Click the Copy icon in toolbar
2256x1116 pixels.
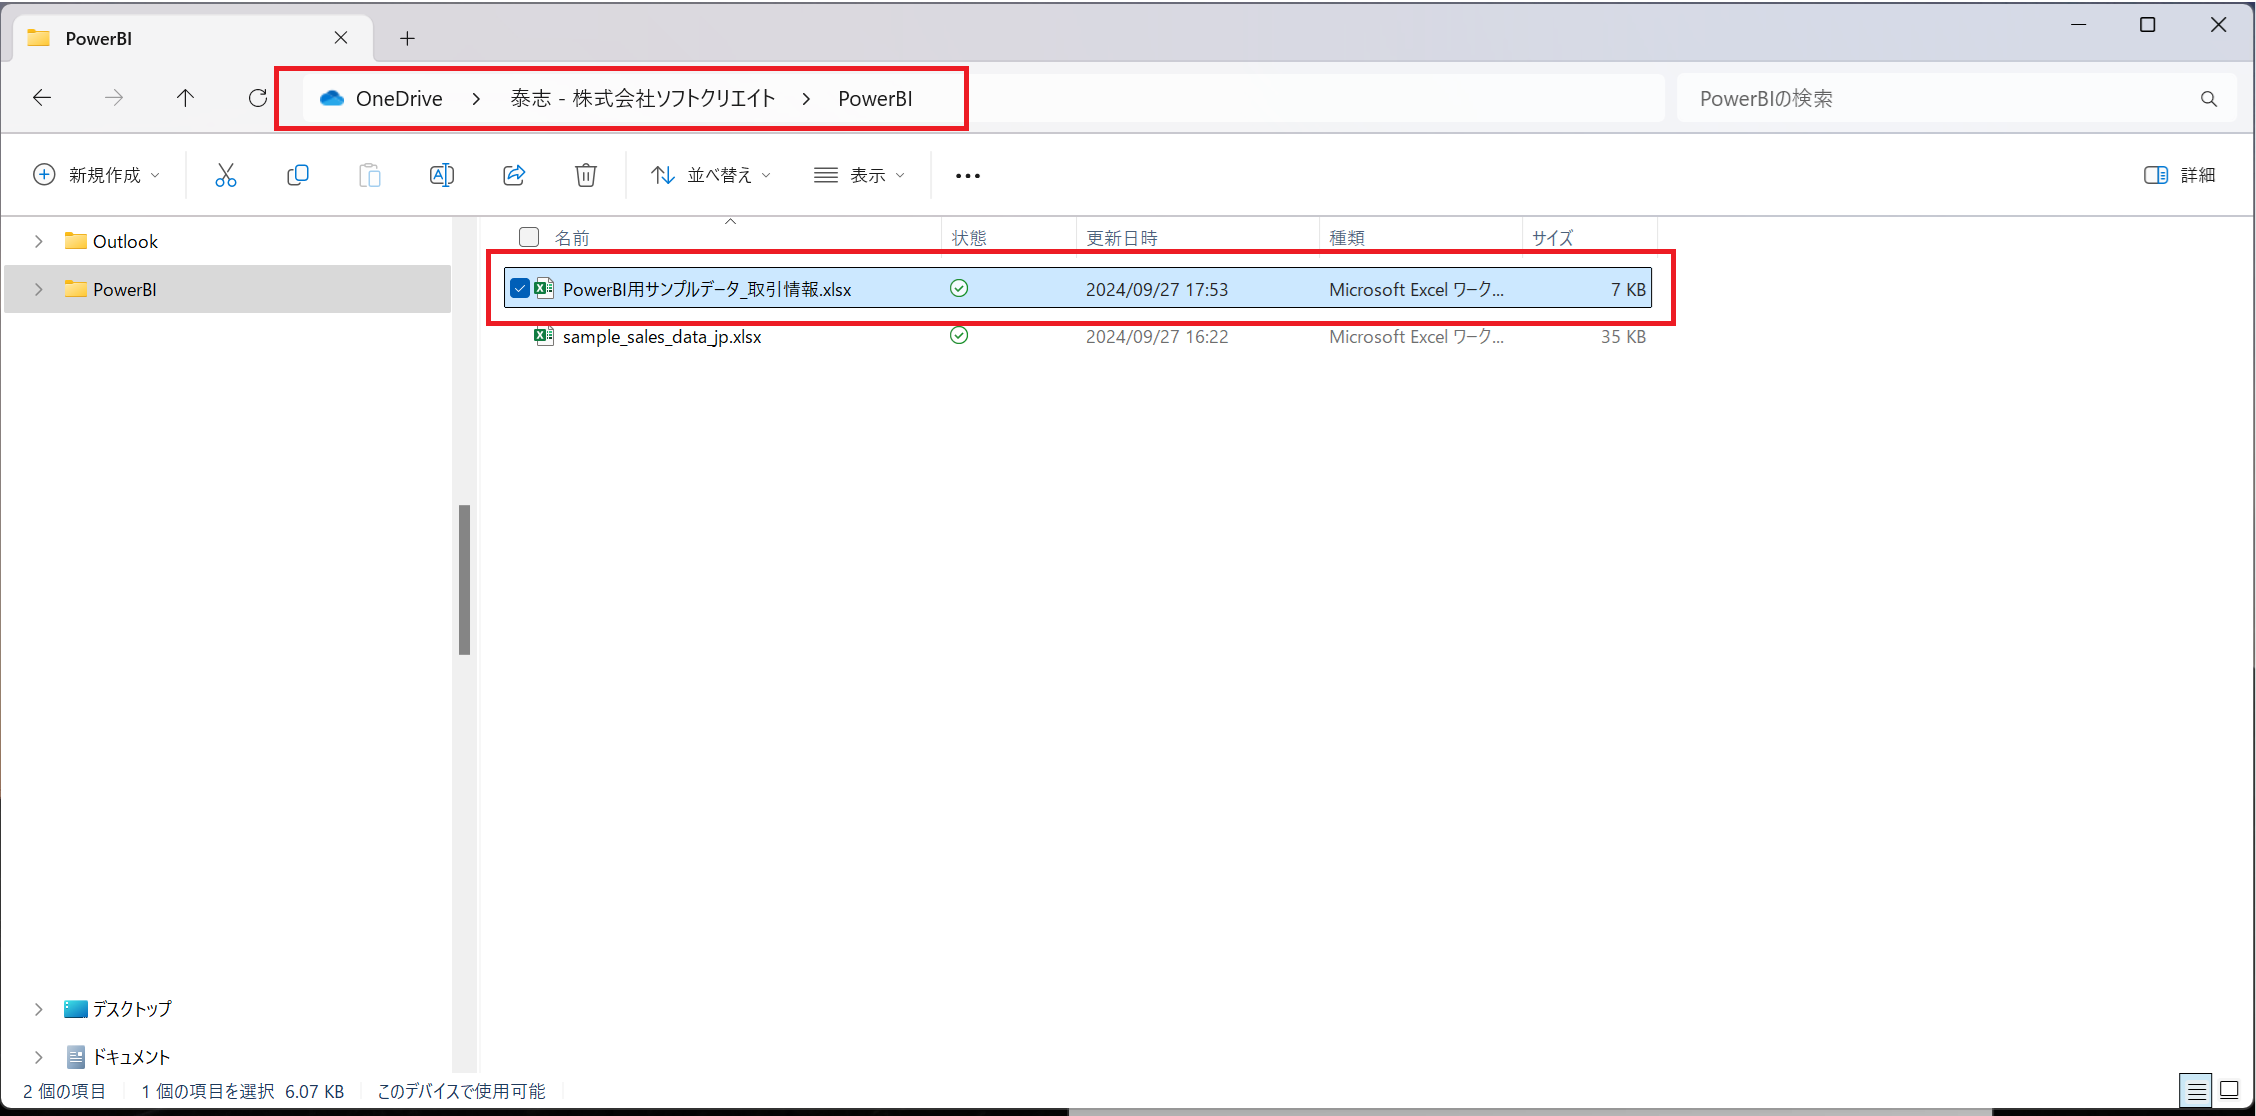[298, 175]
